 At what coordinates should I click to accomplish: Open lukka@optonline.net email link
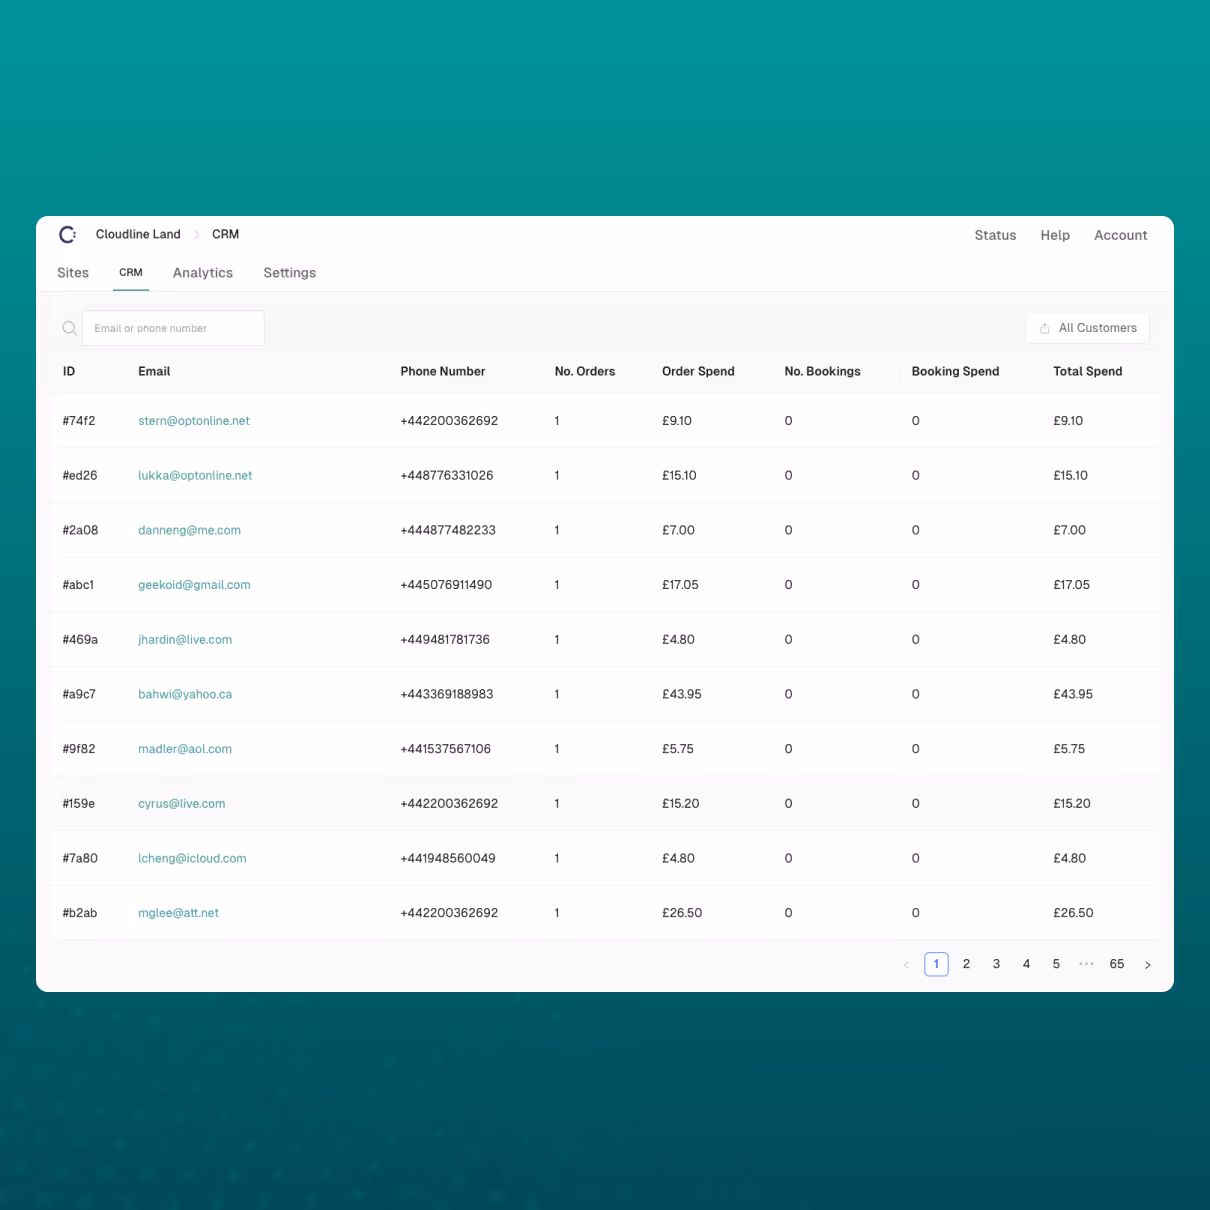195,476
